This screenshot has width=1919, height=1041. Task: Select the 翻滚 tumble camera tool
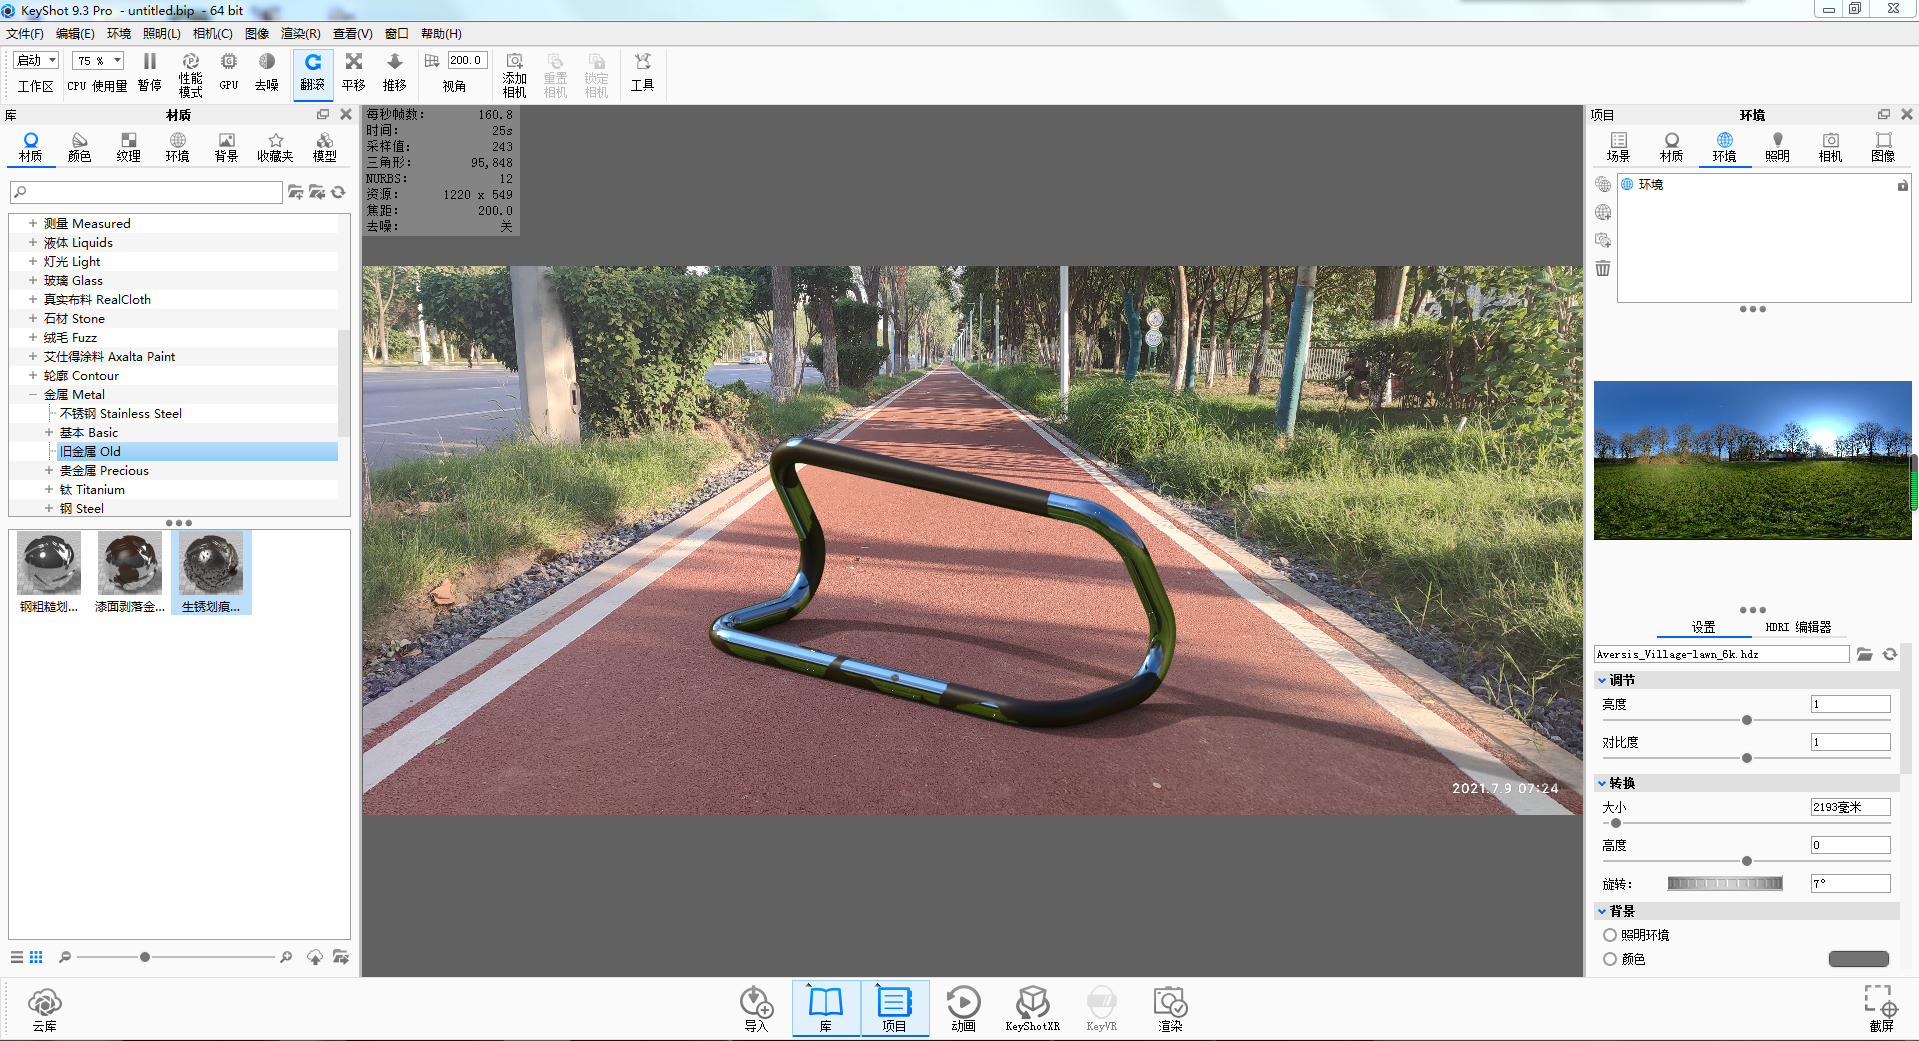313,73
